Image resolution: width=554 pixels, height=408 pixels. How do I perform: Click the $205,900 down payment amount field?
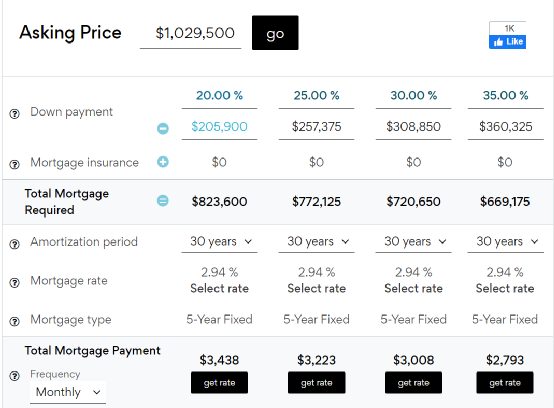pyautogui.click(x=219, y=126)
